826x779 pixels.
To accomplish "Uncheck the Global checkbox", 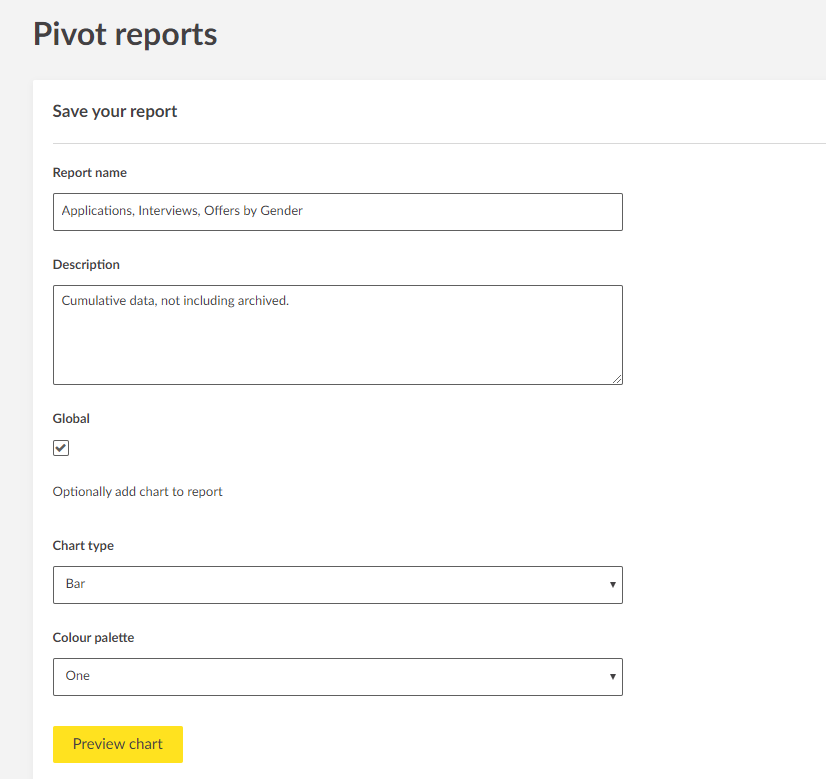I will [61, 448].
